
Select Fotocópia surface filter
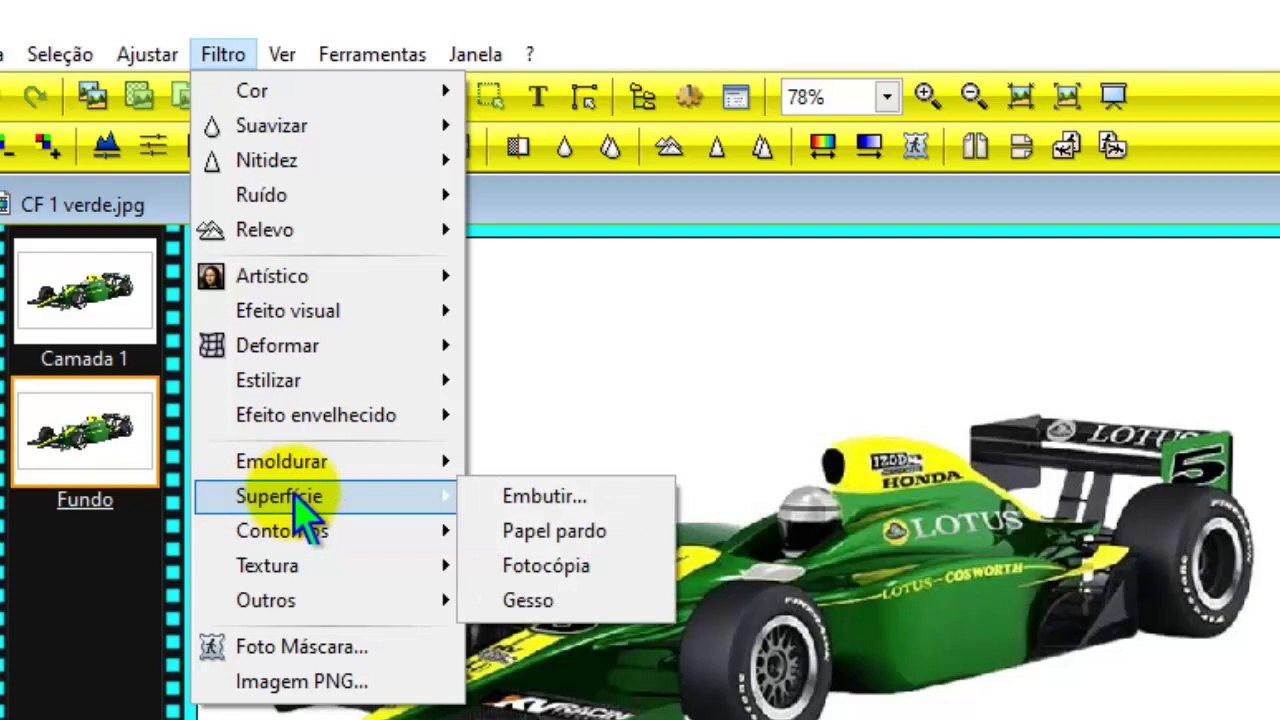(x=566, y=566)
